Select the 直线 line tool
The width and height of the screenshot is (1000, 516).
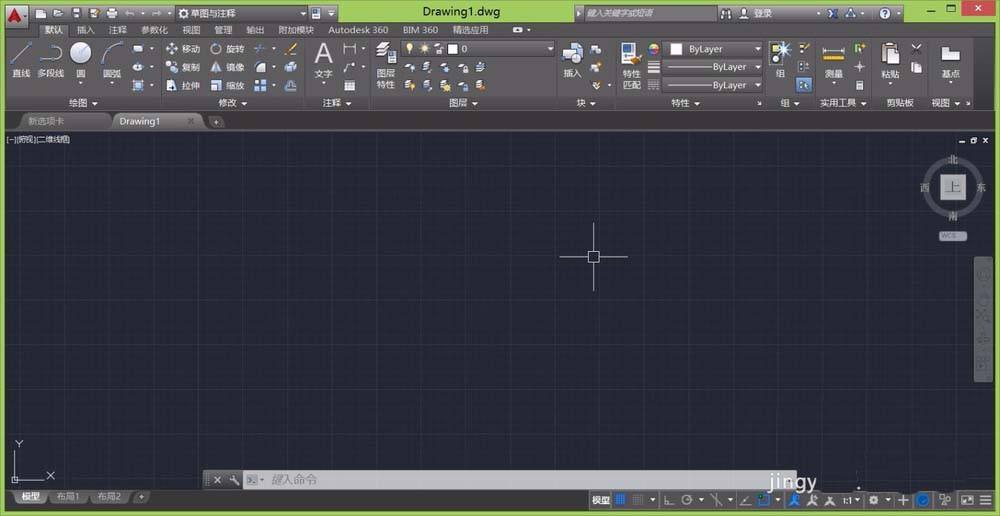click(x=21, y=61)
